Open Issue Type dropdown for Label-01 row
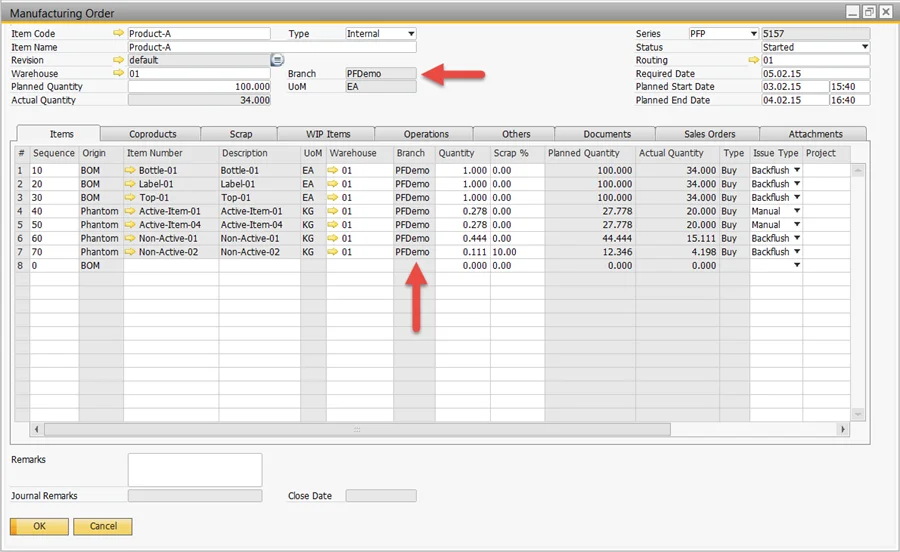Viewport: 900px width, 552px height. [x=797, y=184]
